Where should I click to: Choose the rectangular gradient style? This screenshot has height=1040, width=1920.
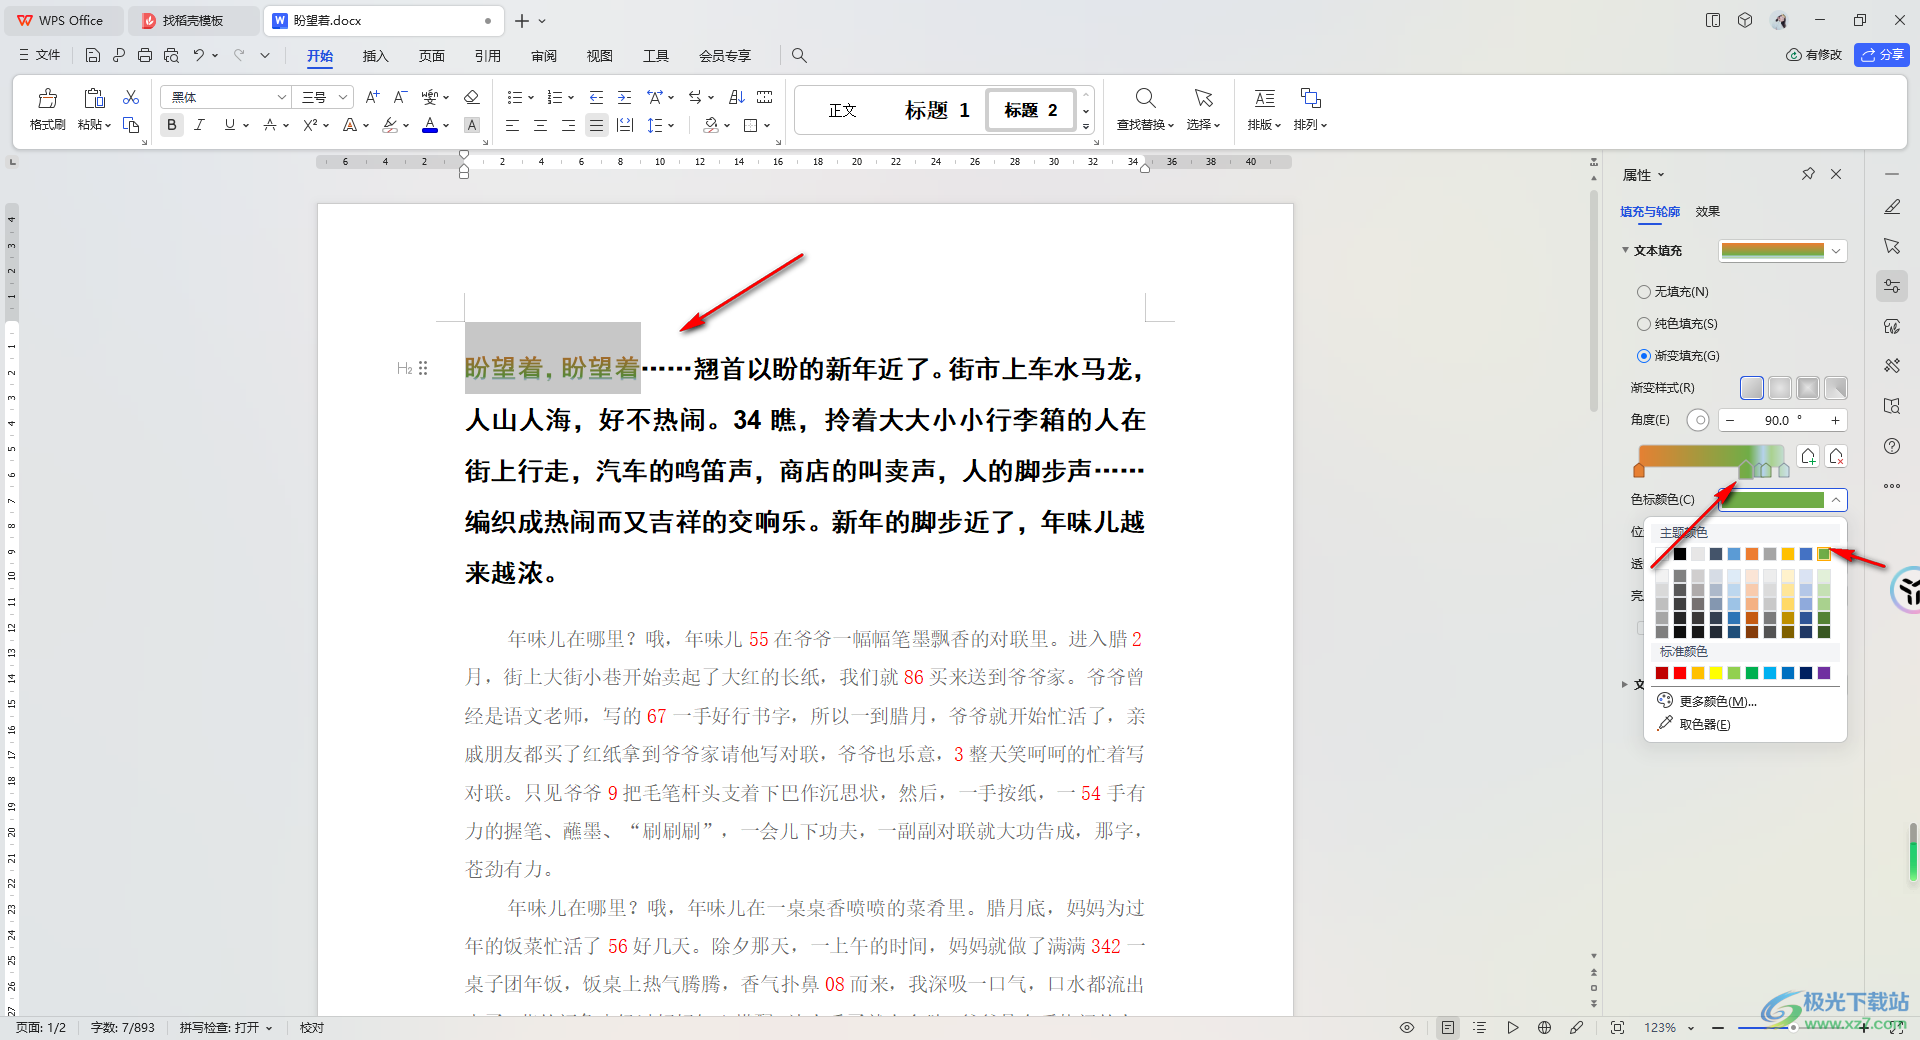1808,388
